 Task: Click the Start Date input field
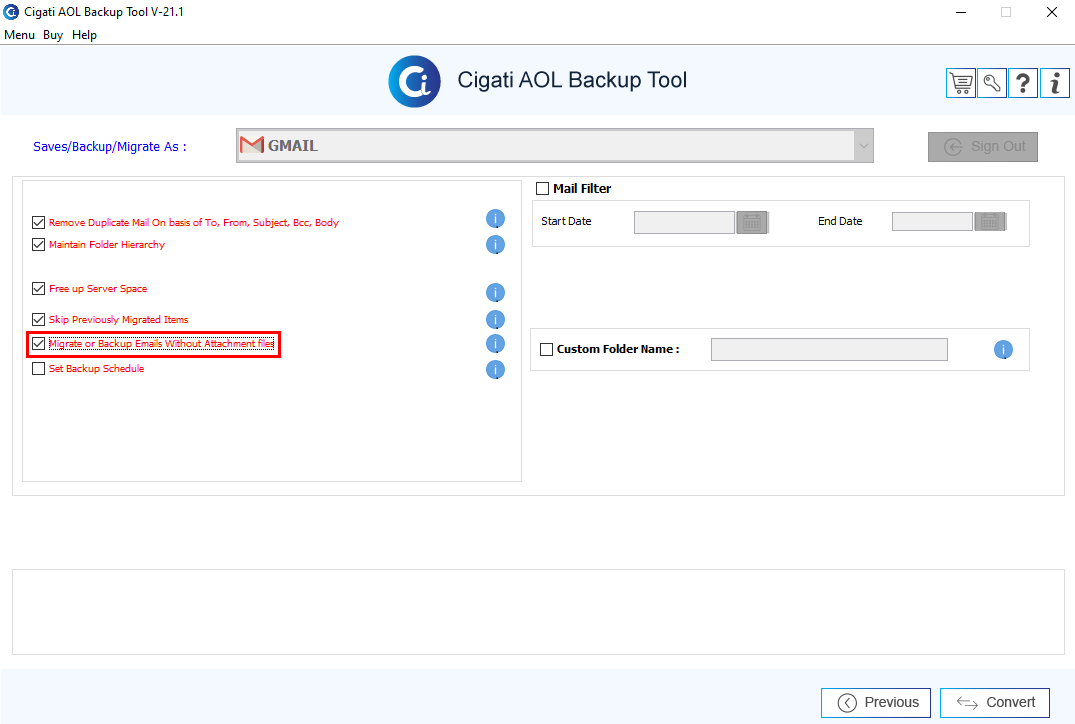684,222
